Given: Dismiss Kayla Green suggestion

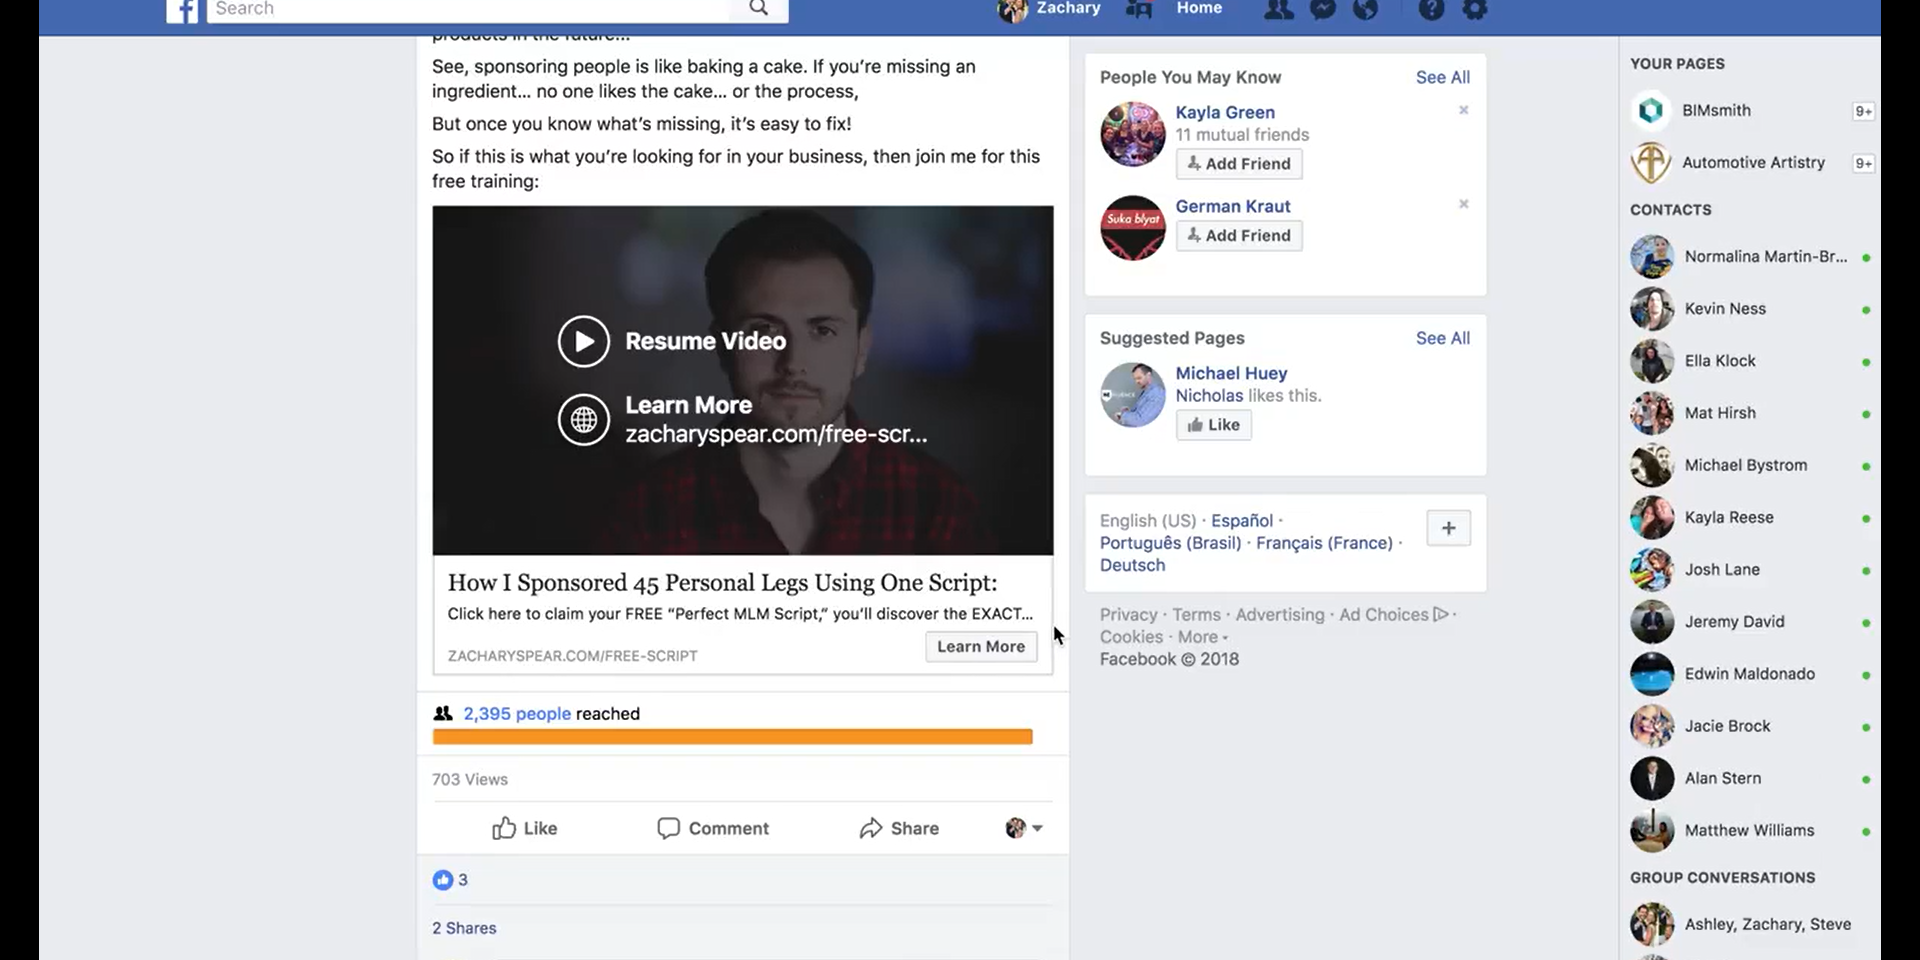Looking at the screenshot, I should tap(1463, 110).
